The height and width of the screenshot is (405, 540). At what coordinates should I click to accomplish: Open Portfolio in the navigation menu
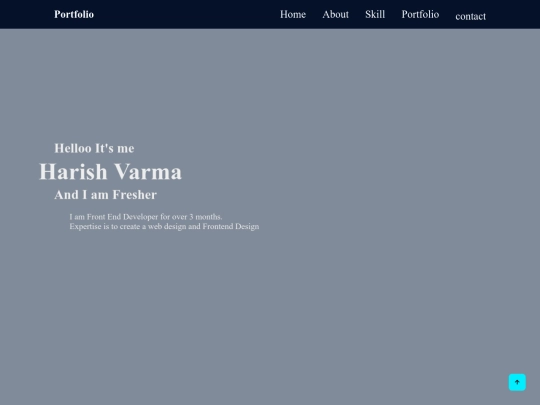420,14
